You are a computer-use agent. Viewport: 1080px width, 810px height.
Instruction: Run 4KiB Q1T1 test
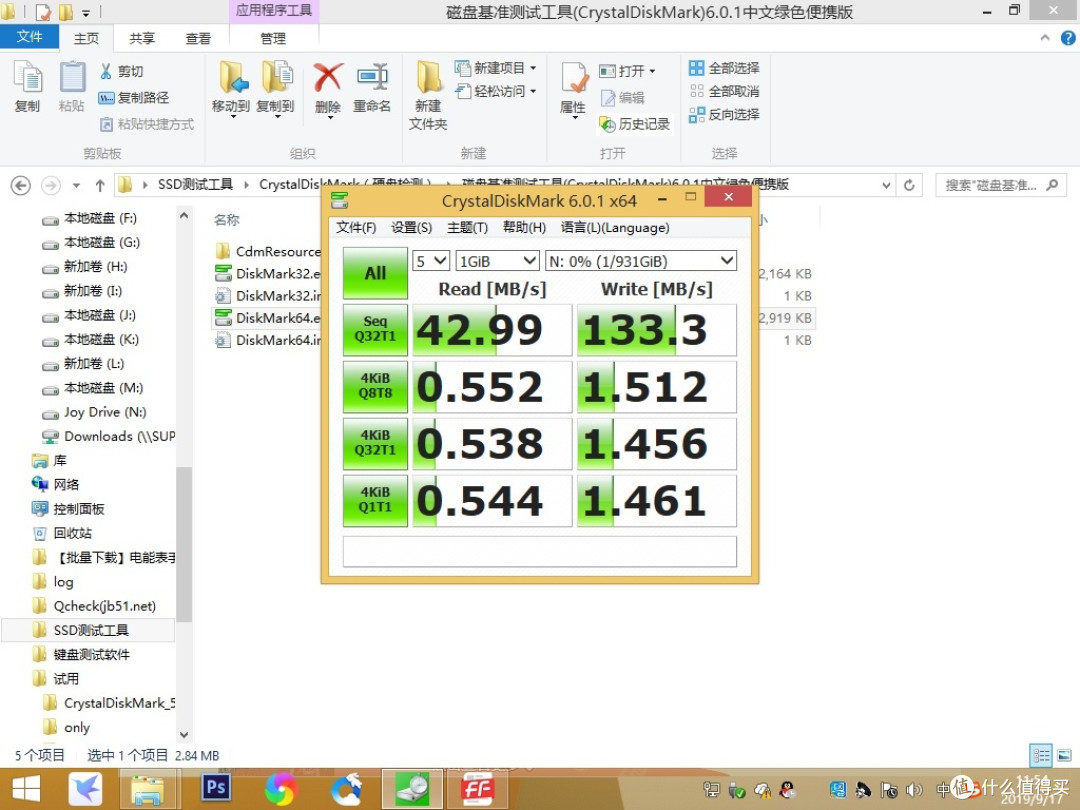pyautogui.click(x=375, y=501)
